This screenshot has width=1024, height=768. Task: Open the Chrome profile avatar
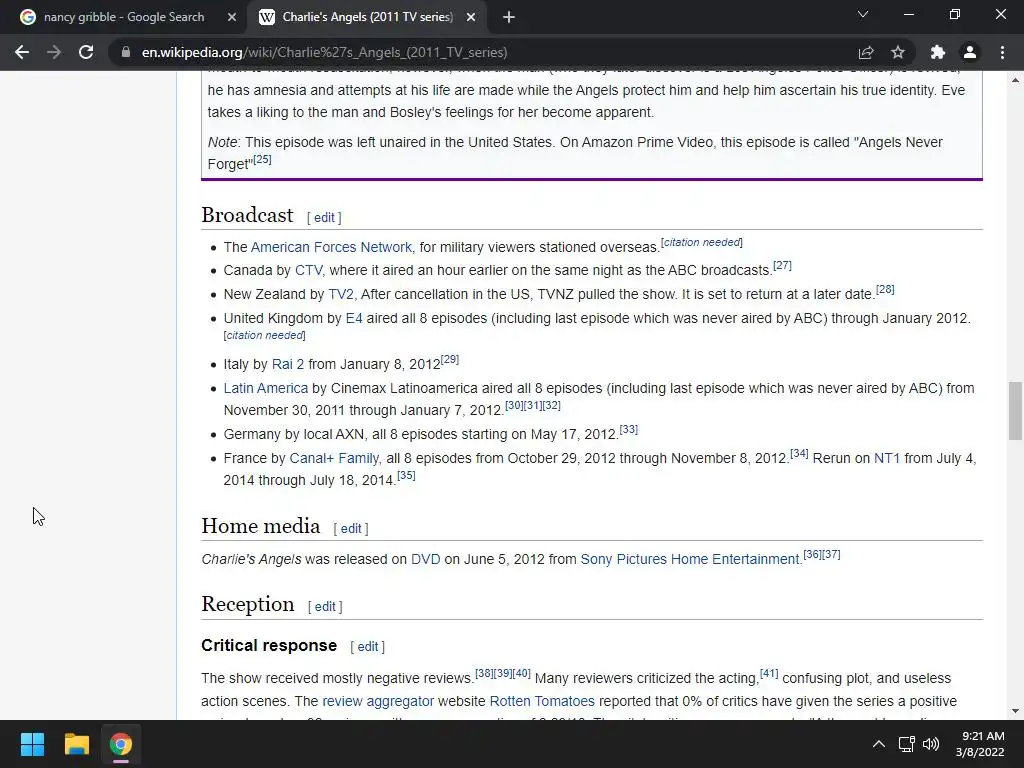pos(970,52)
